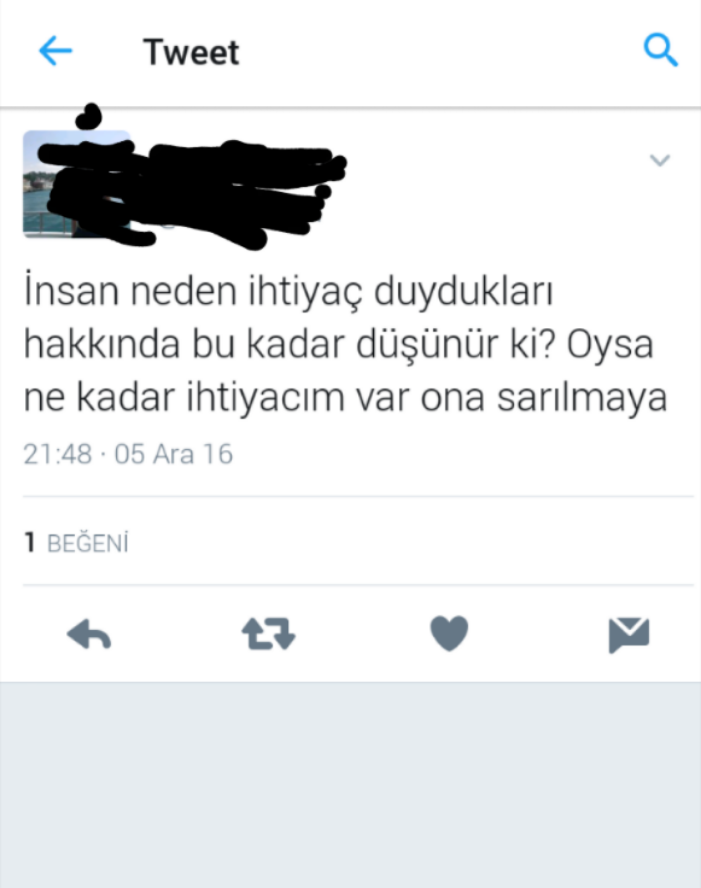Select the 21:48 timestamp

click(57, 454)
